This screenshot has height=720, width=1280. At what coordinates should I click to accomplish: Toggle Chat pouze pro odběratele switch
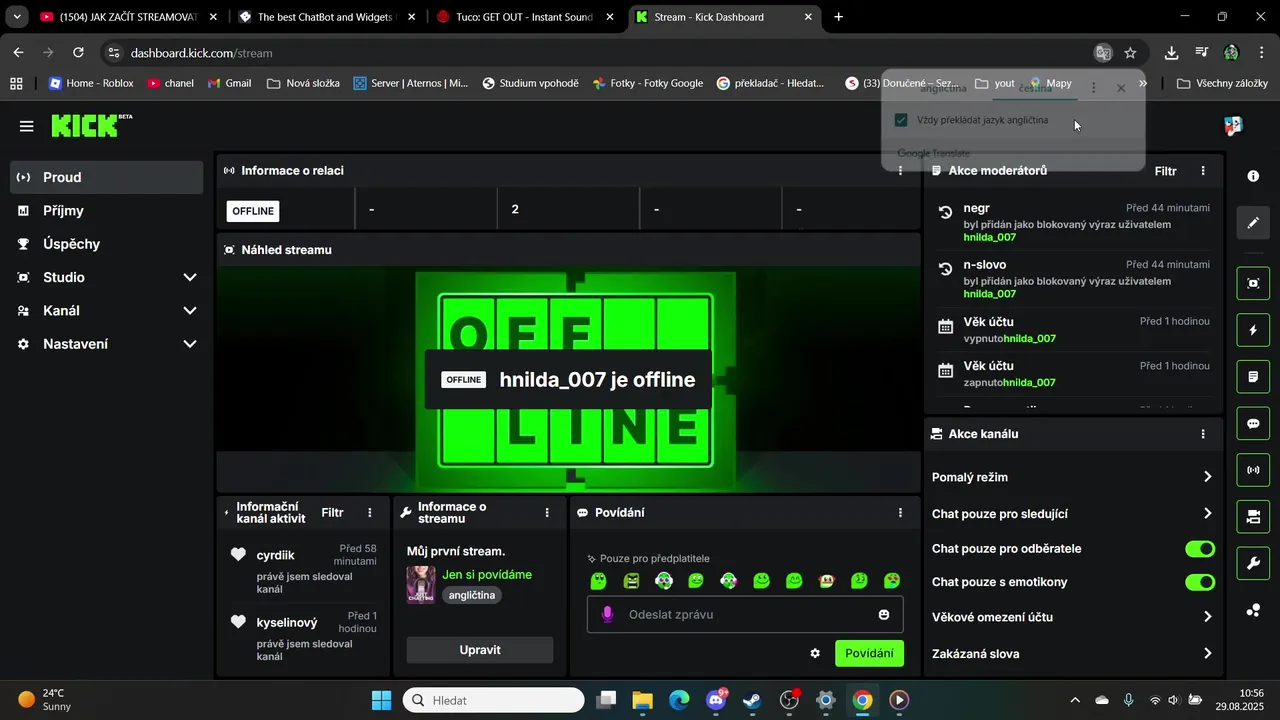click(x=1200, y=549)
